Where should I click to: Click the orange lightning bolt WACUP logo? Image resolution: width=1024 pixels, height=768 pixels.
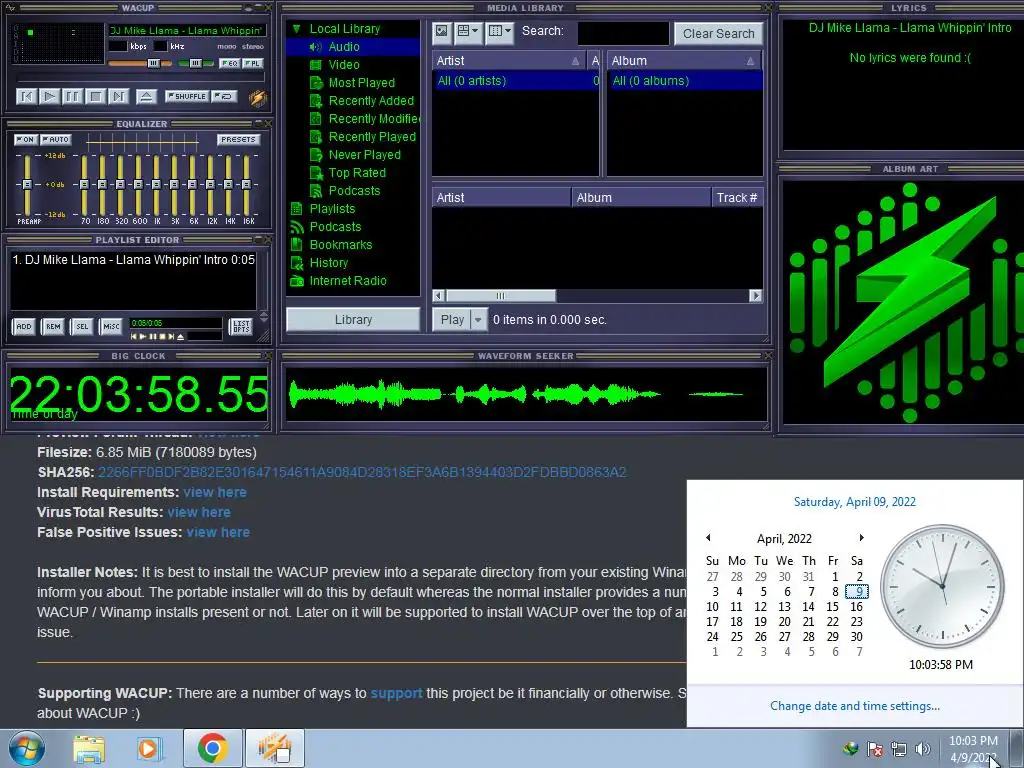[x=257, y=97]
